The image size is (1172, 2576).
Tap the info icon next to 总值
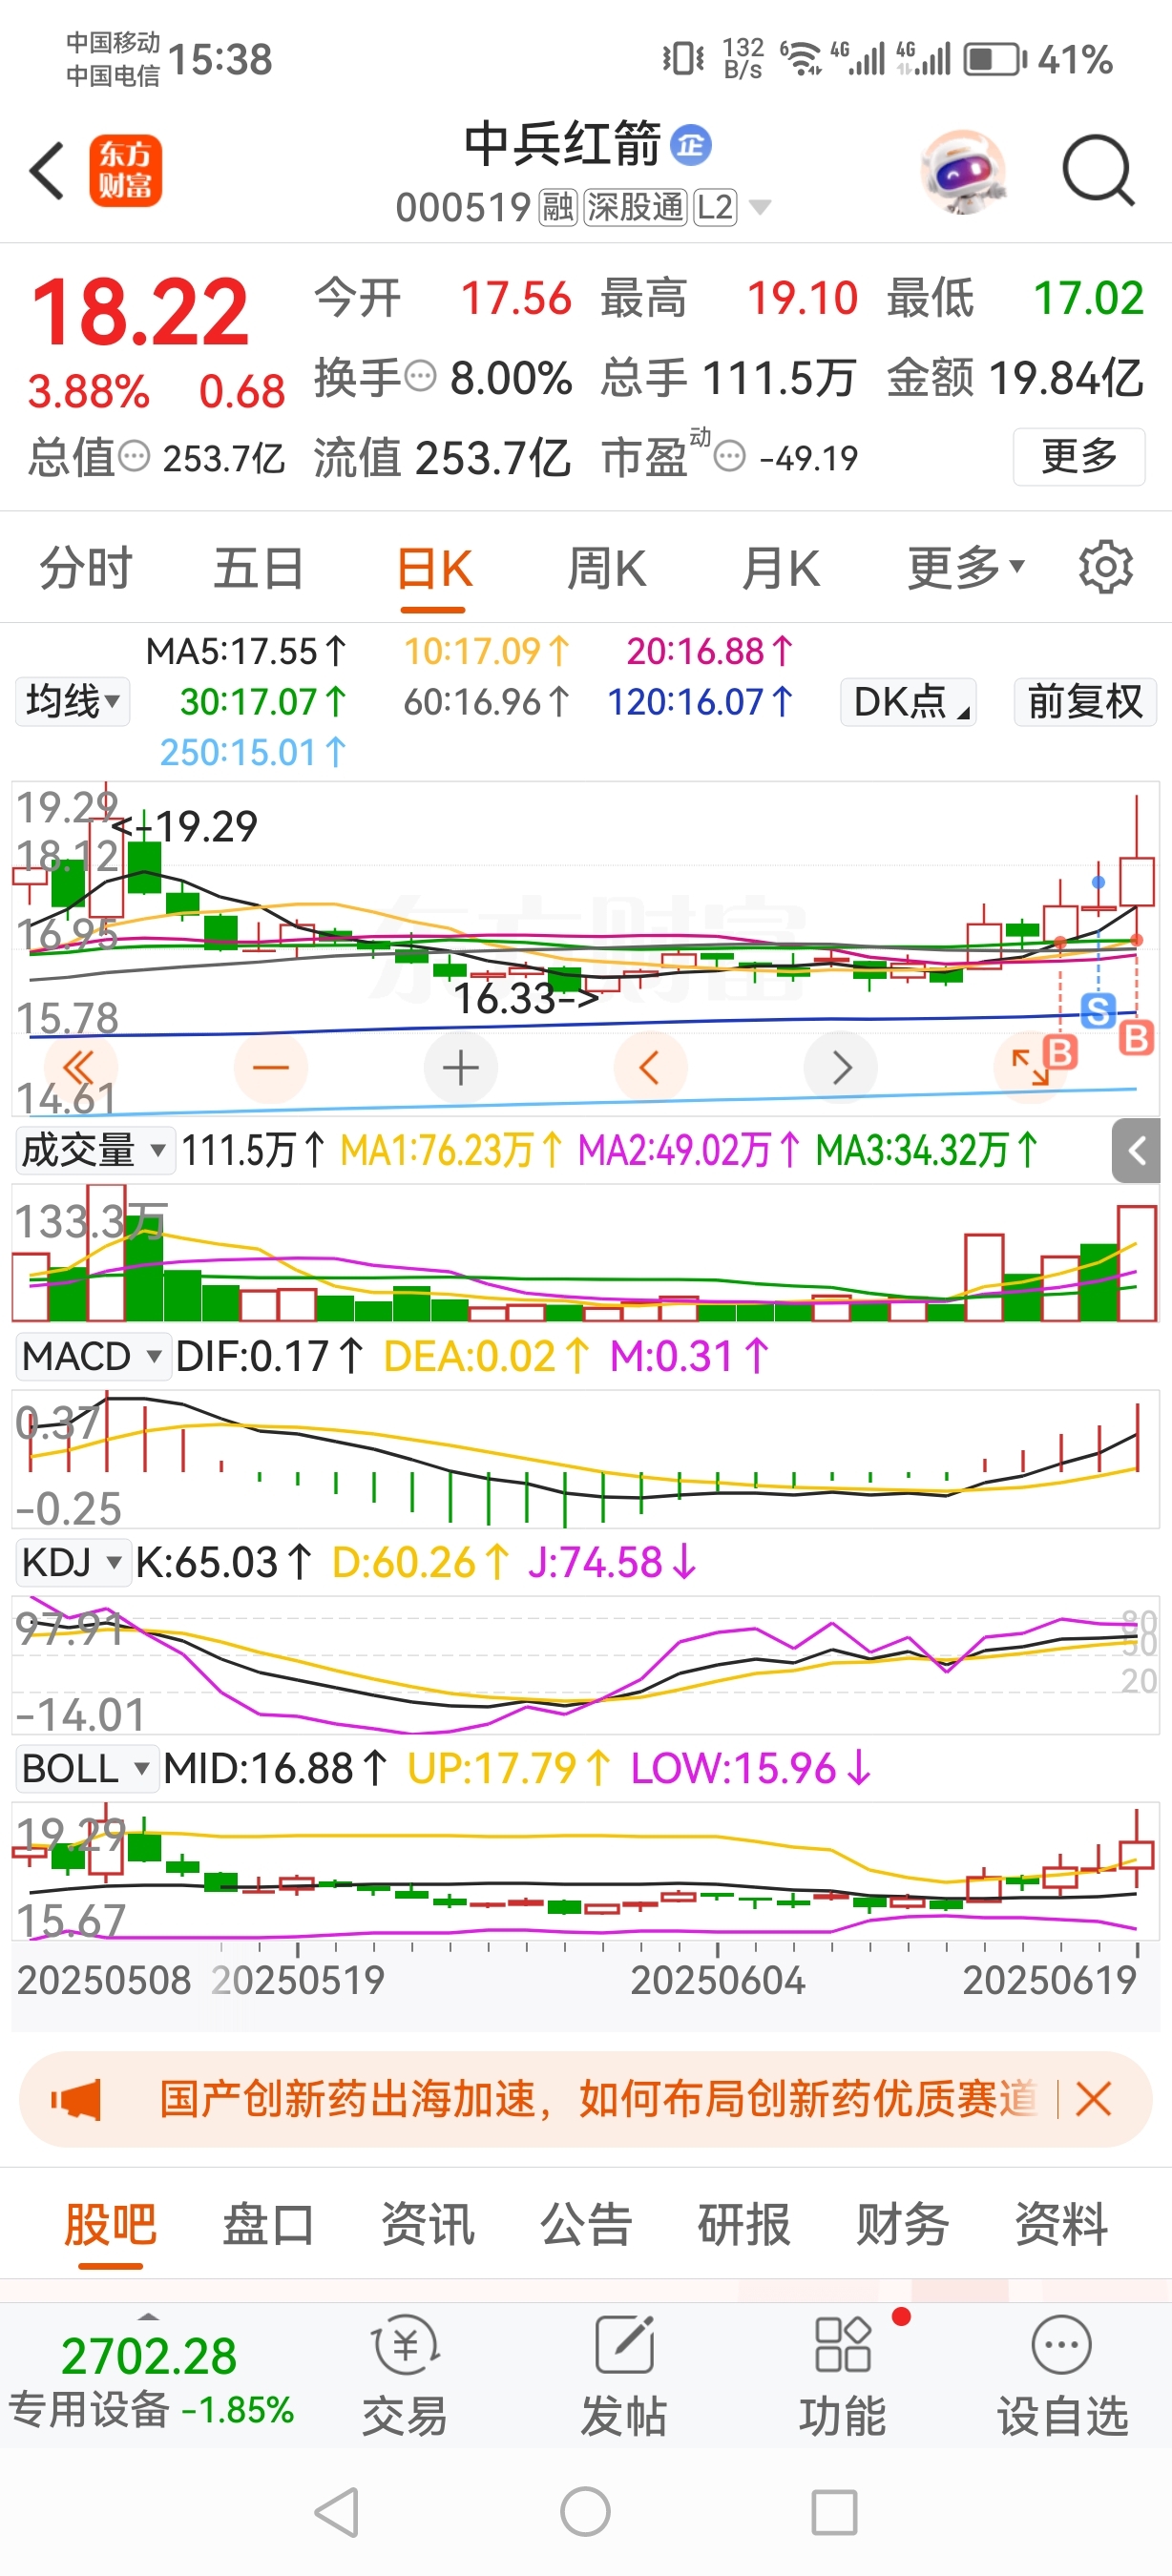tap(134, 457)
